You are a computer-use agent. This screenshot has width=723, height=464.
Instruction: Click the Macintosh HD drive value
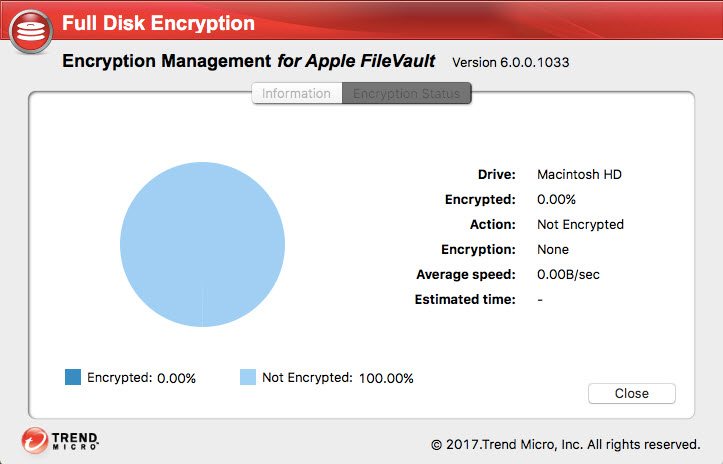[x=579, y=174]
